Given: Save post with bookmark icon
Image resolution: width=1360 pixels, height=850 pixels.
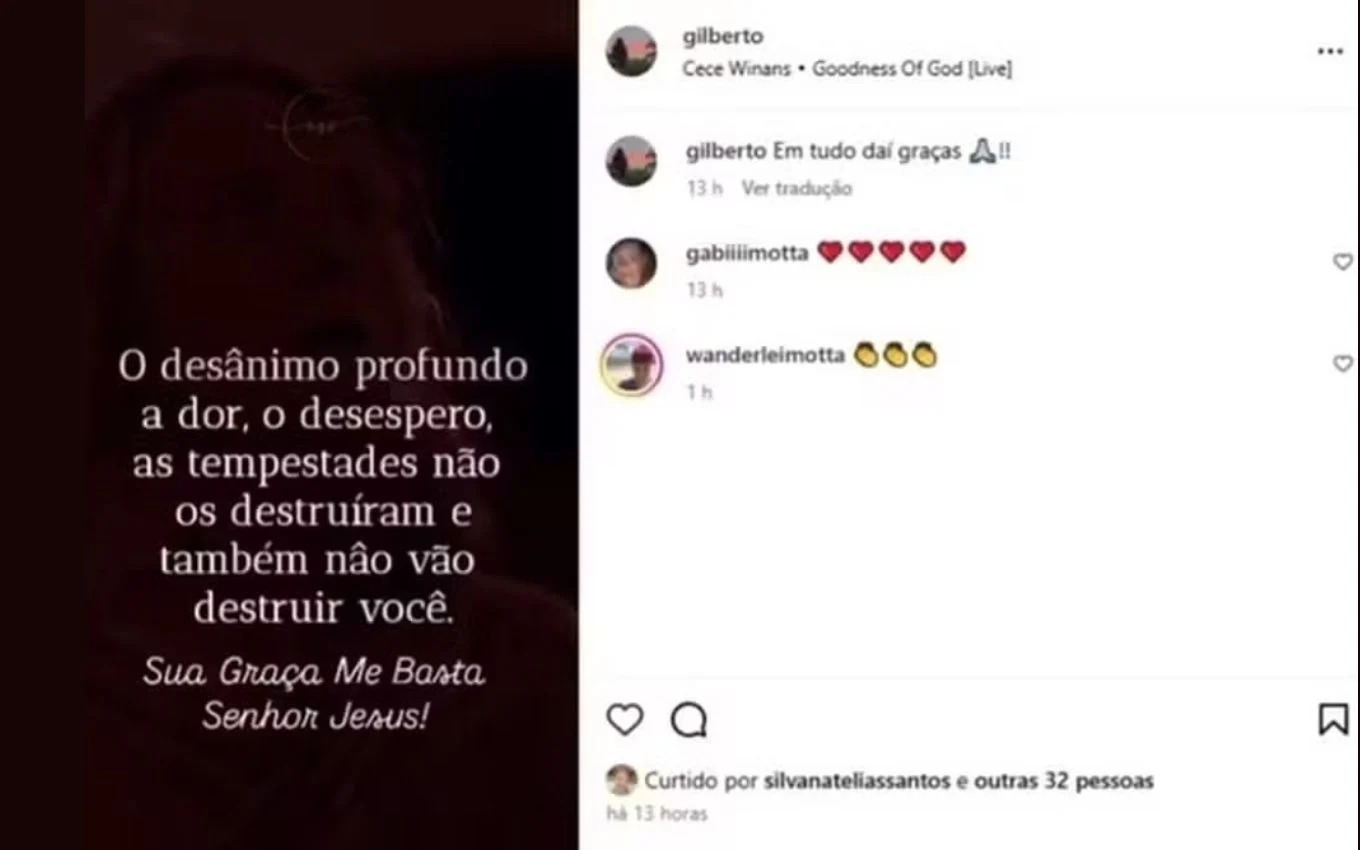Looking at the screenshot, I should click(1333, 719).
